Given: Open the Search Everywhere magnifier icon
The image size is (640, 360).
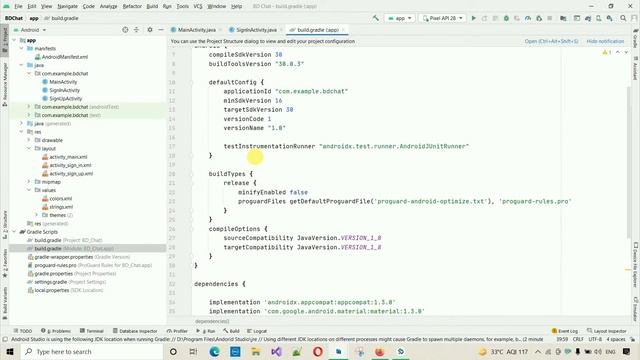Looking at the screenshot, I should pos(623,18).
